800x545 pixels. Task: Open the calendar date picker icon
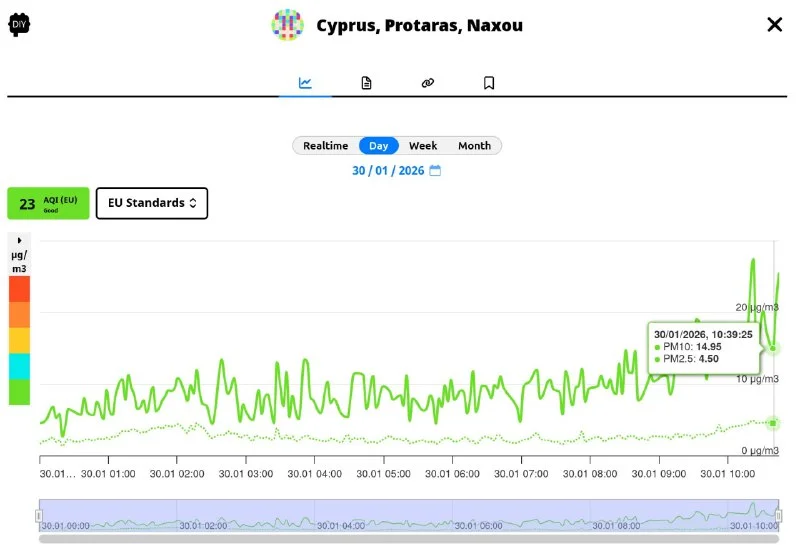[x=435, y=171]
